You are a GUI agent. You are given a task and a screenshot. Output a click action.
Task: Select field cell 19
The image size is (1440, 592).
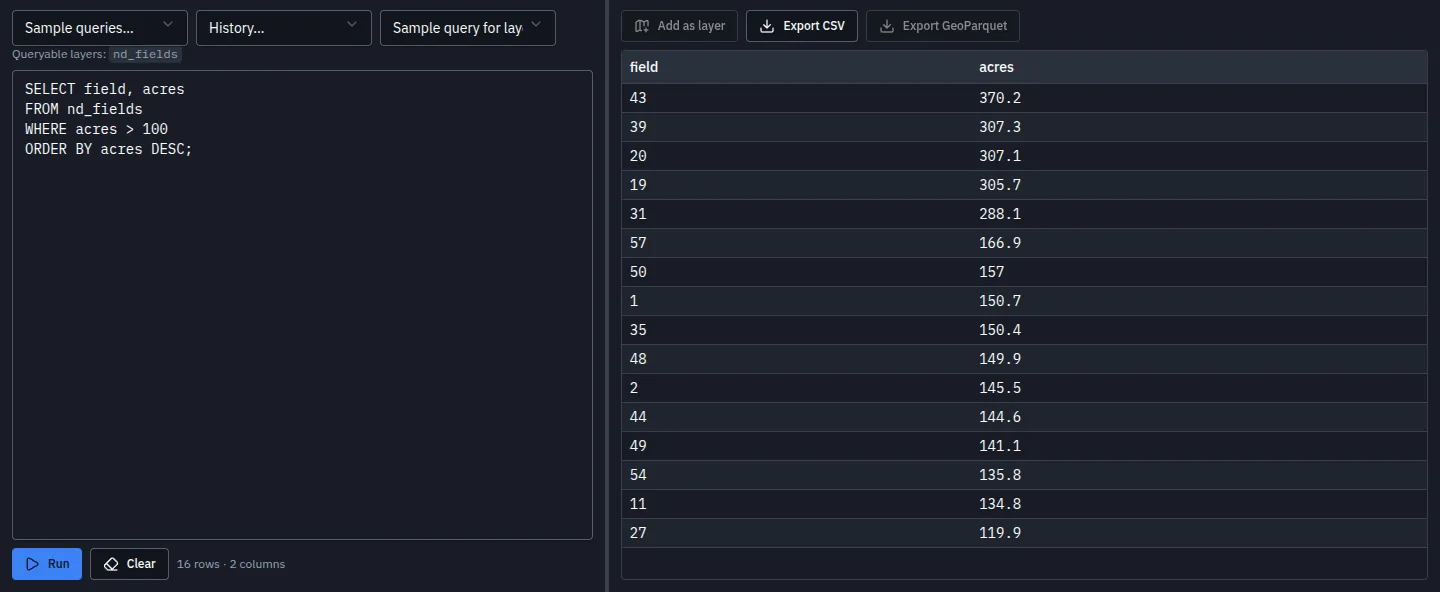[x=796, y=185]
